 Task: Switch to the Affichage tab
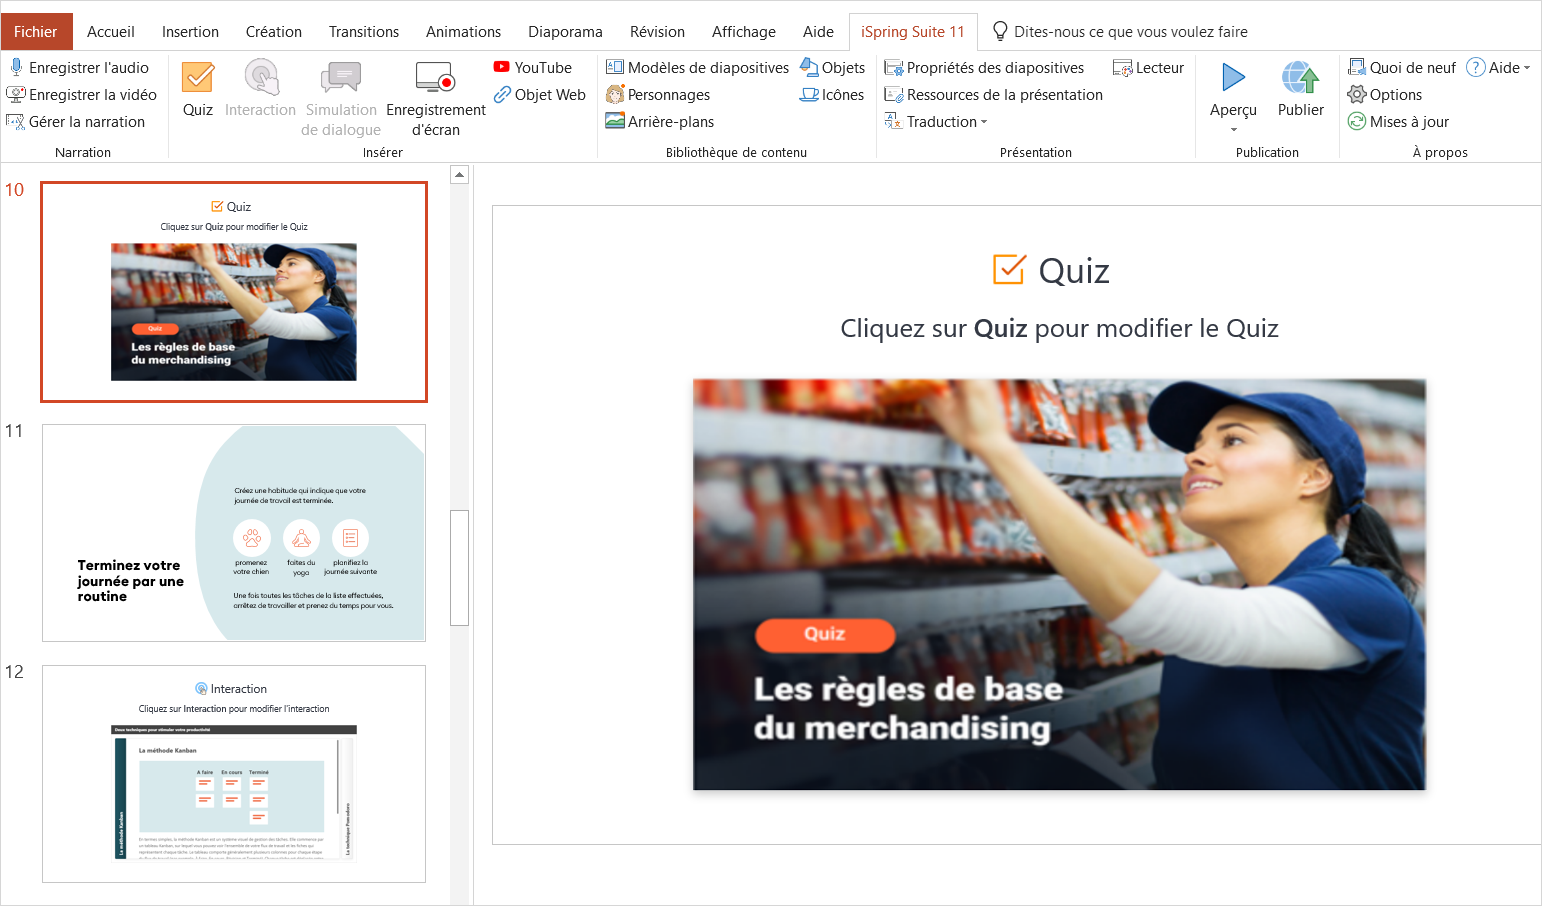tap(744, 31)
